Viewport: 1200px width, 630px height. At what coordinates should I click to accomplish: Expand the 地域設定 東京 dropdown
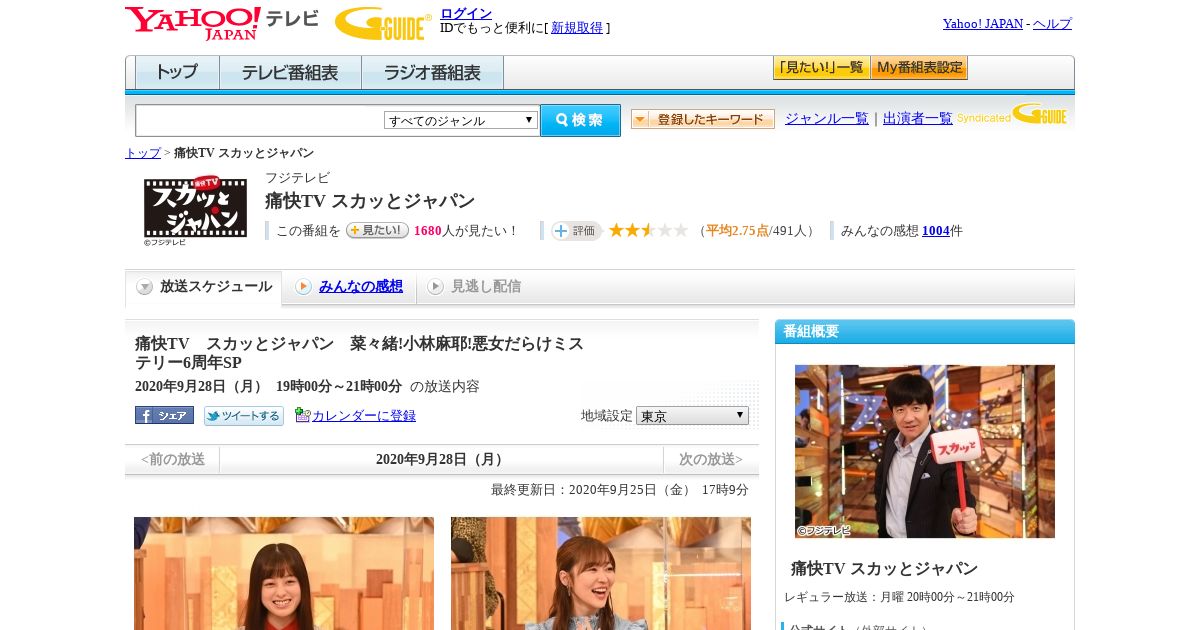pos(692,415)
